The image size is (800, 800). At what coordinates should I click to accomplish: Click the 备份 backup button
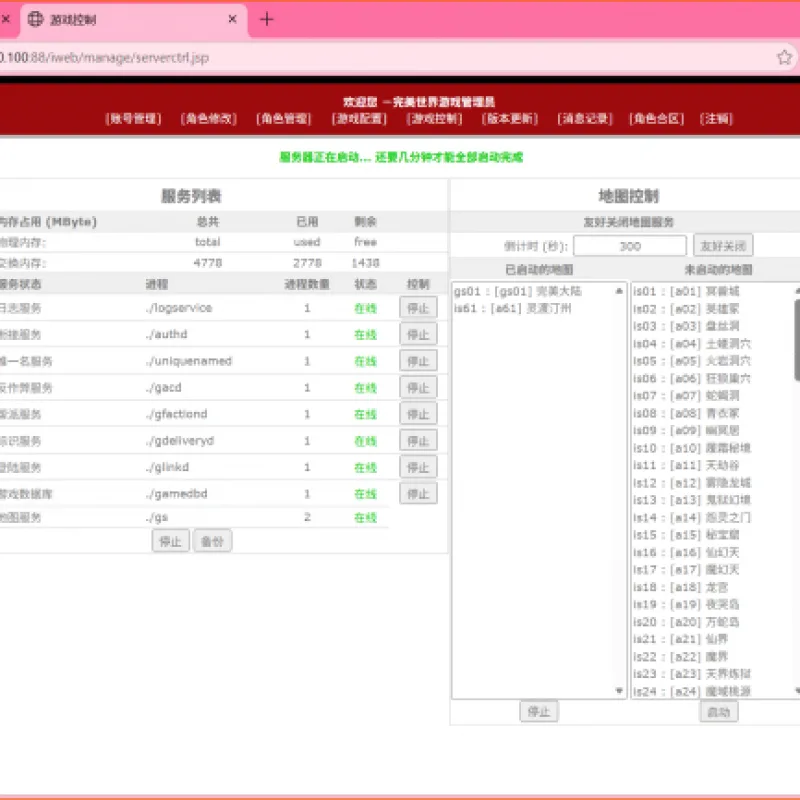coord(212,541)
